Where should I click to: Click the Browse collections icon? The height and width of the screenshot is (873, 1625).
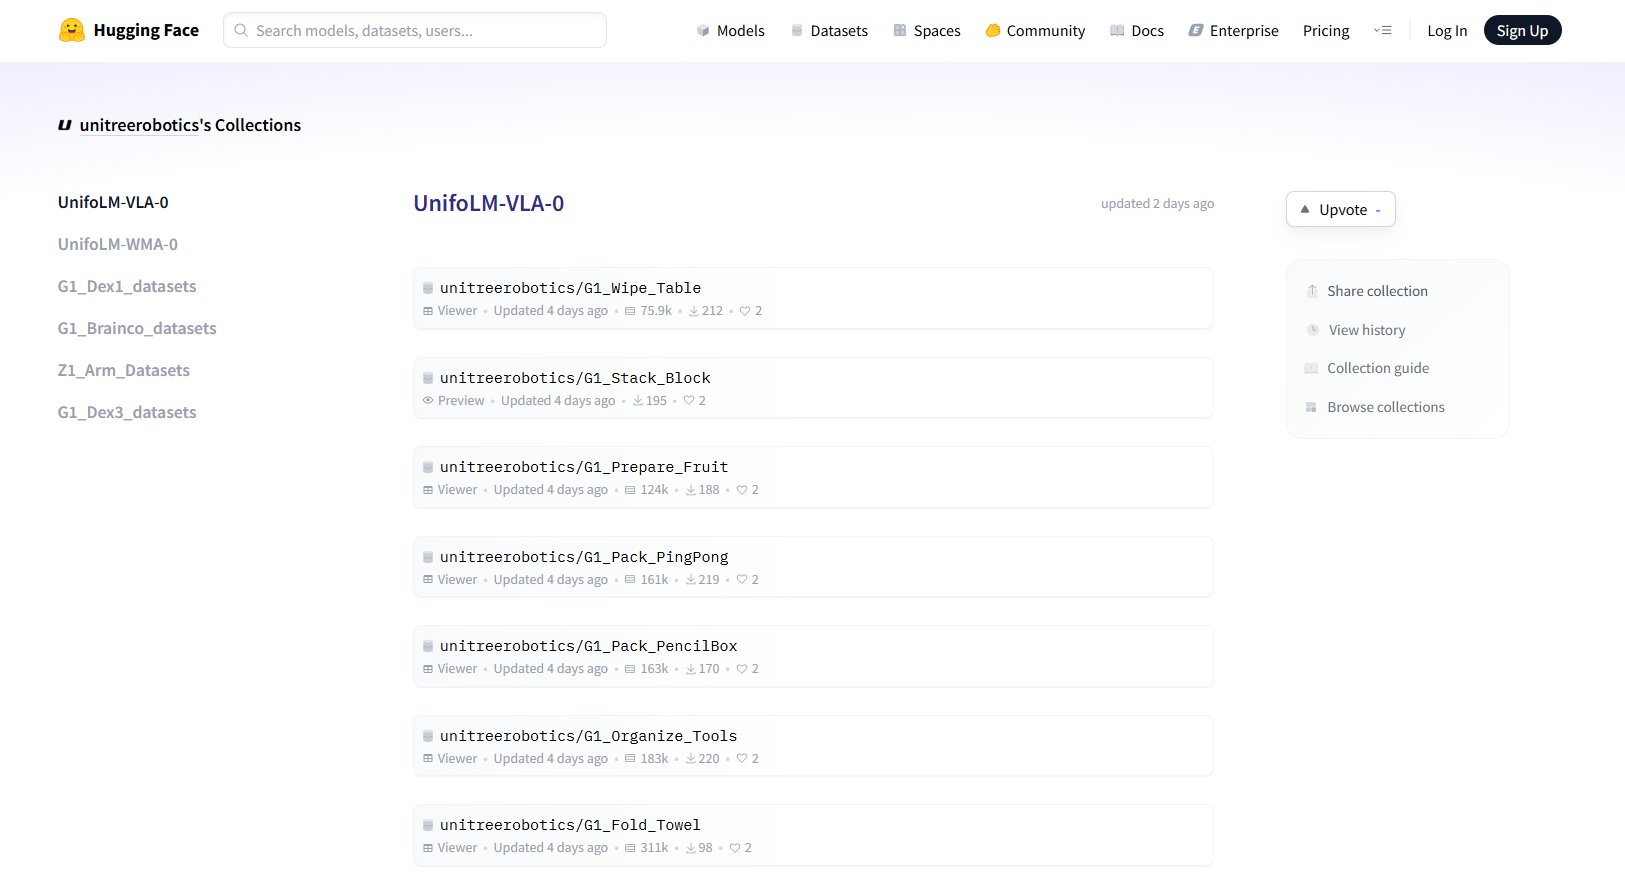point(1311,407)
